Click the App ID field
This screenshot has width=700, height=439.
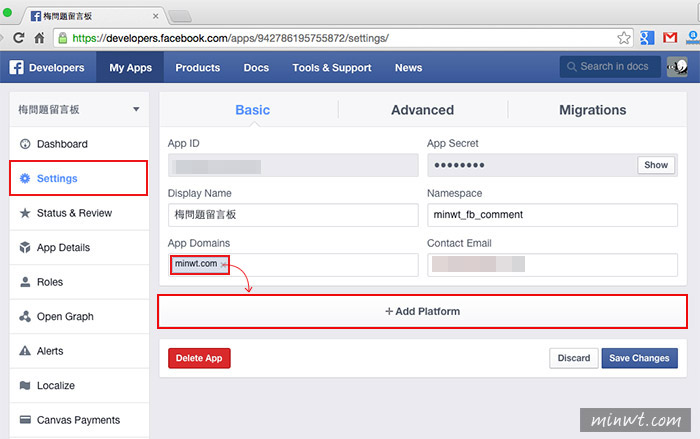coord(293,165)
